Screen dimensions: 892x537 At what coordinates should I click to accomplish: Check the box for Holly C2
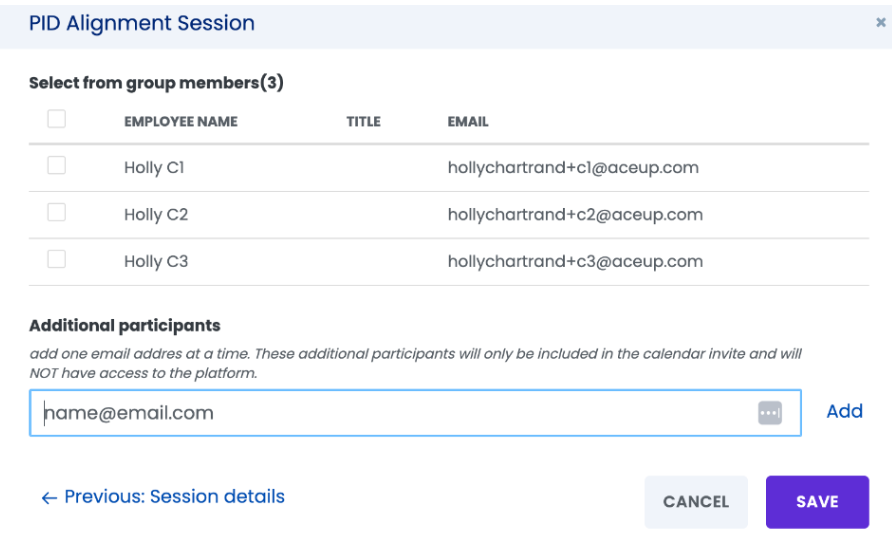56,212
